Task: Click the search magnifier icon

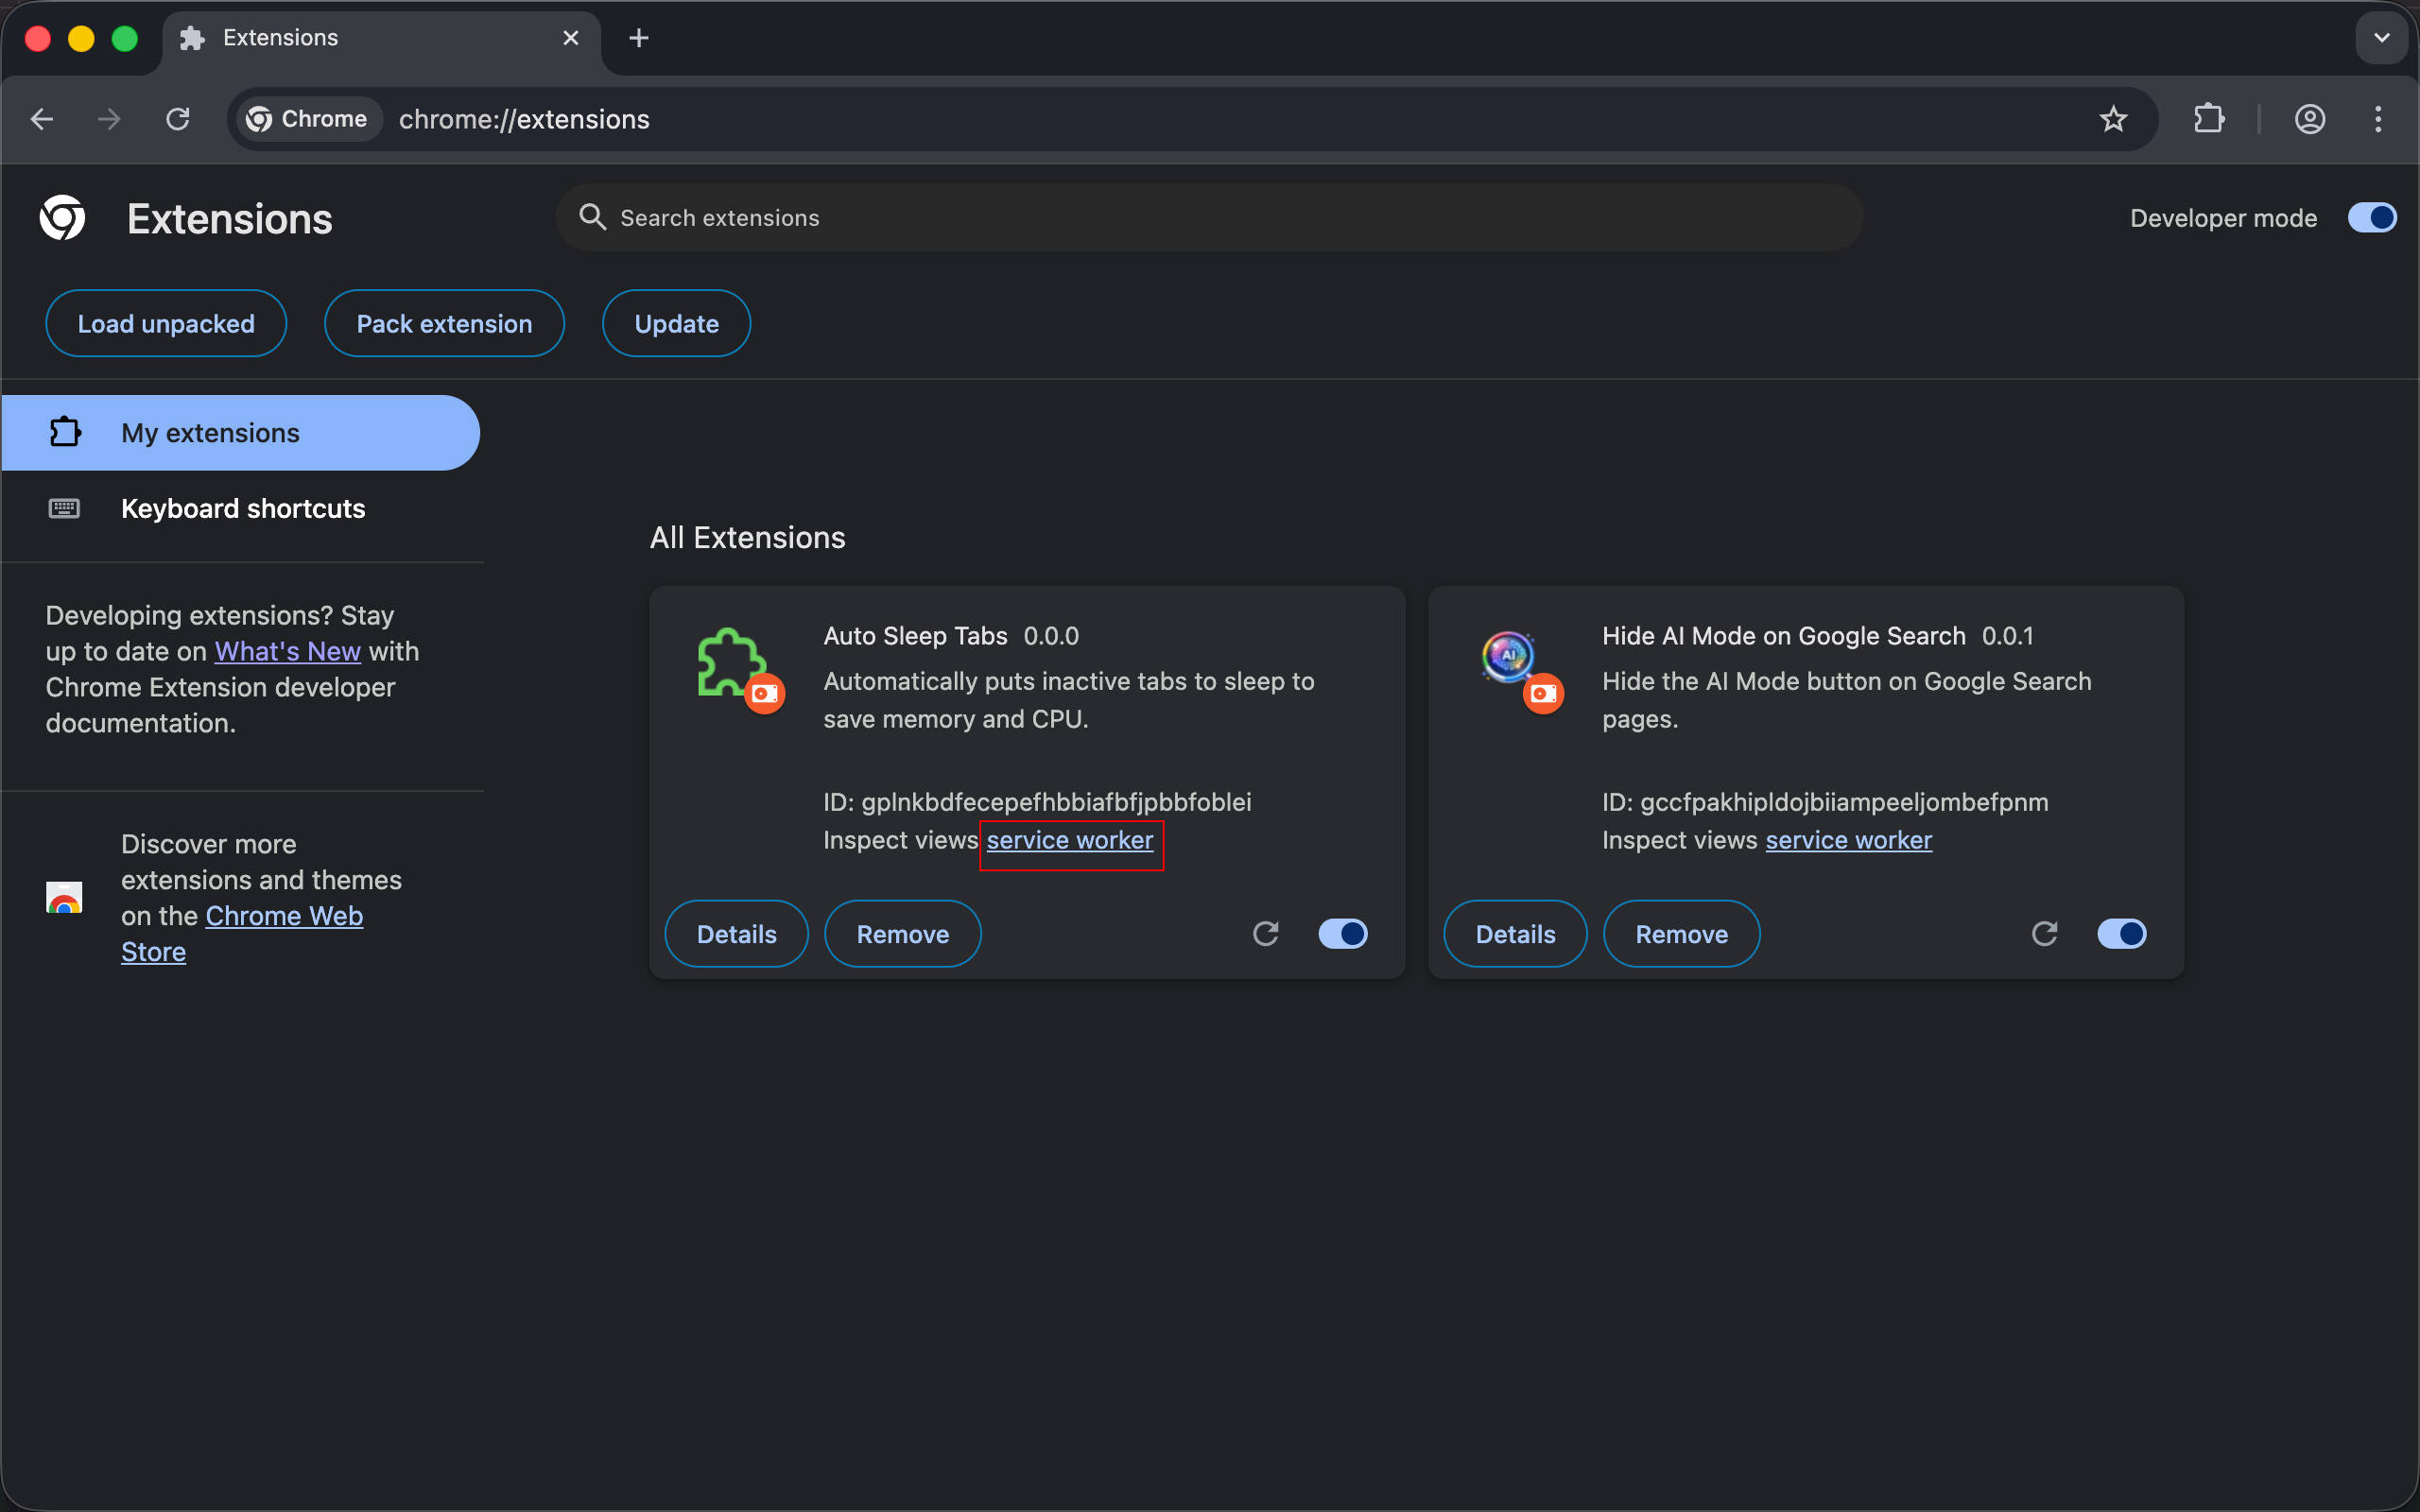Action: [592, 217]
